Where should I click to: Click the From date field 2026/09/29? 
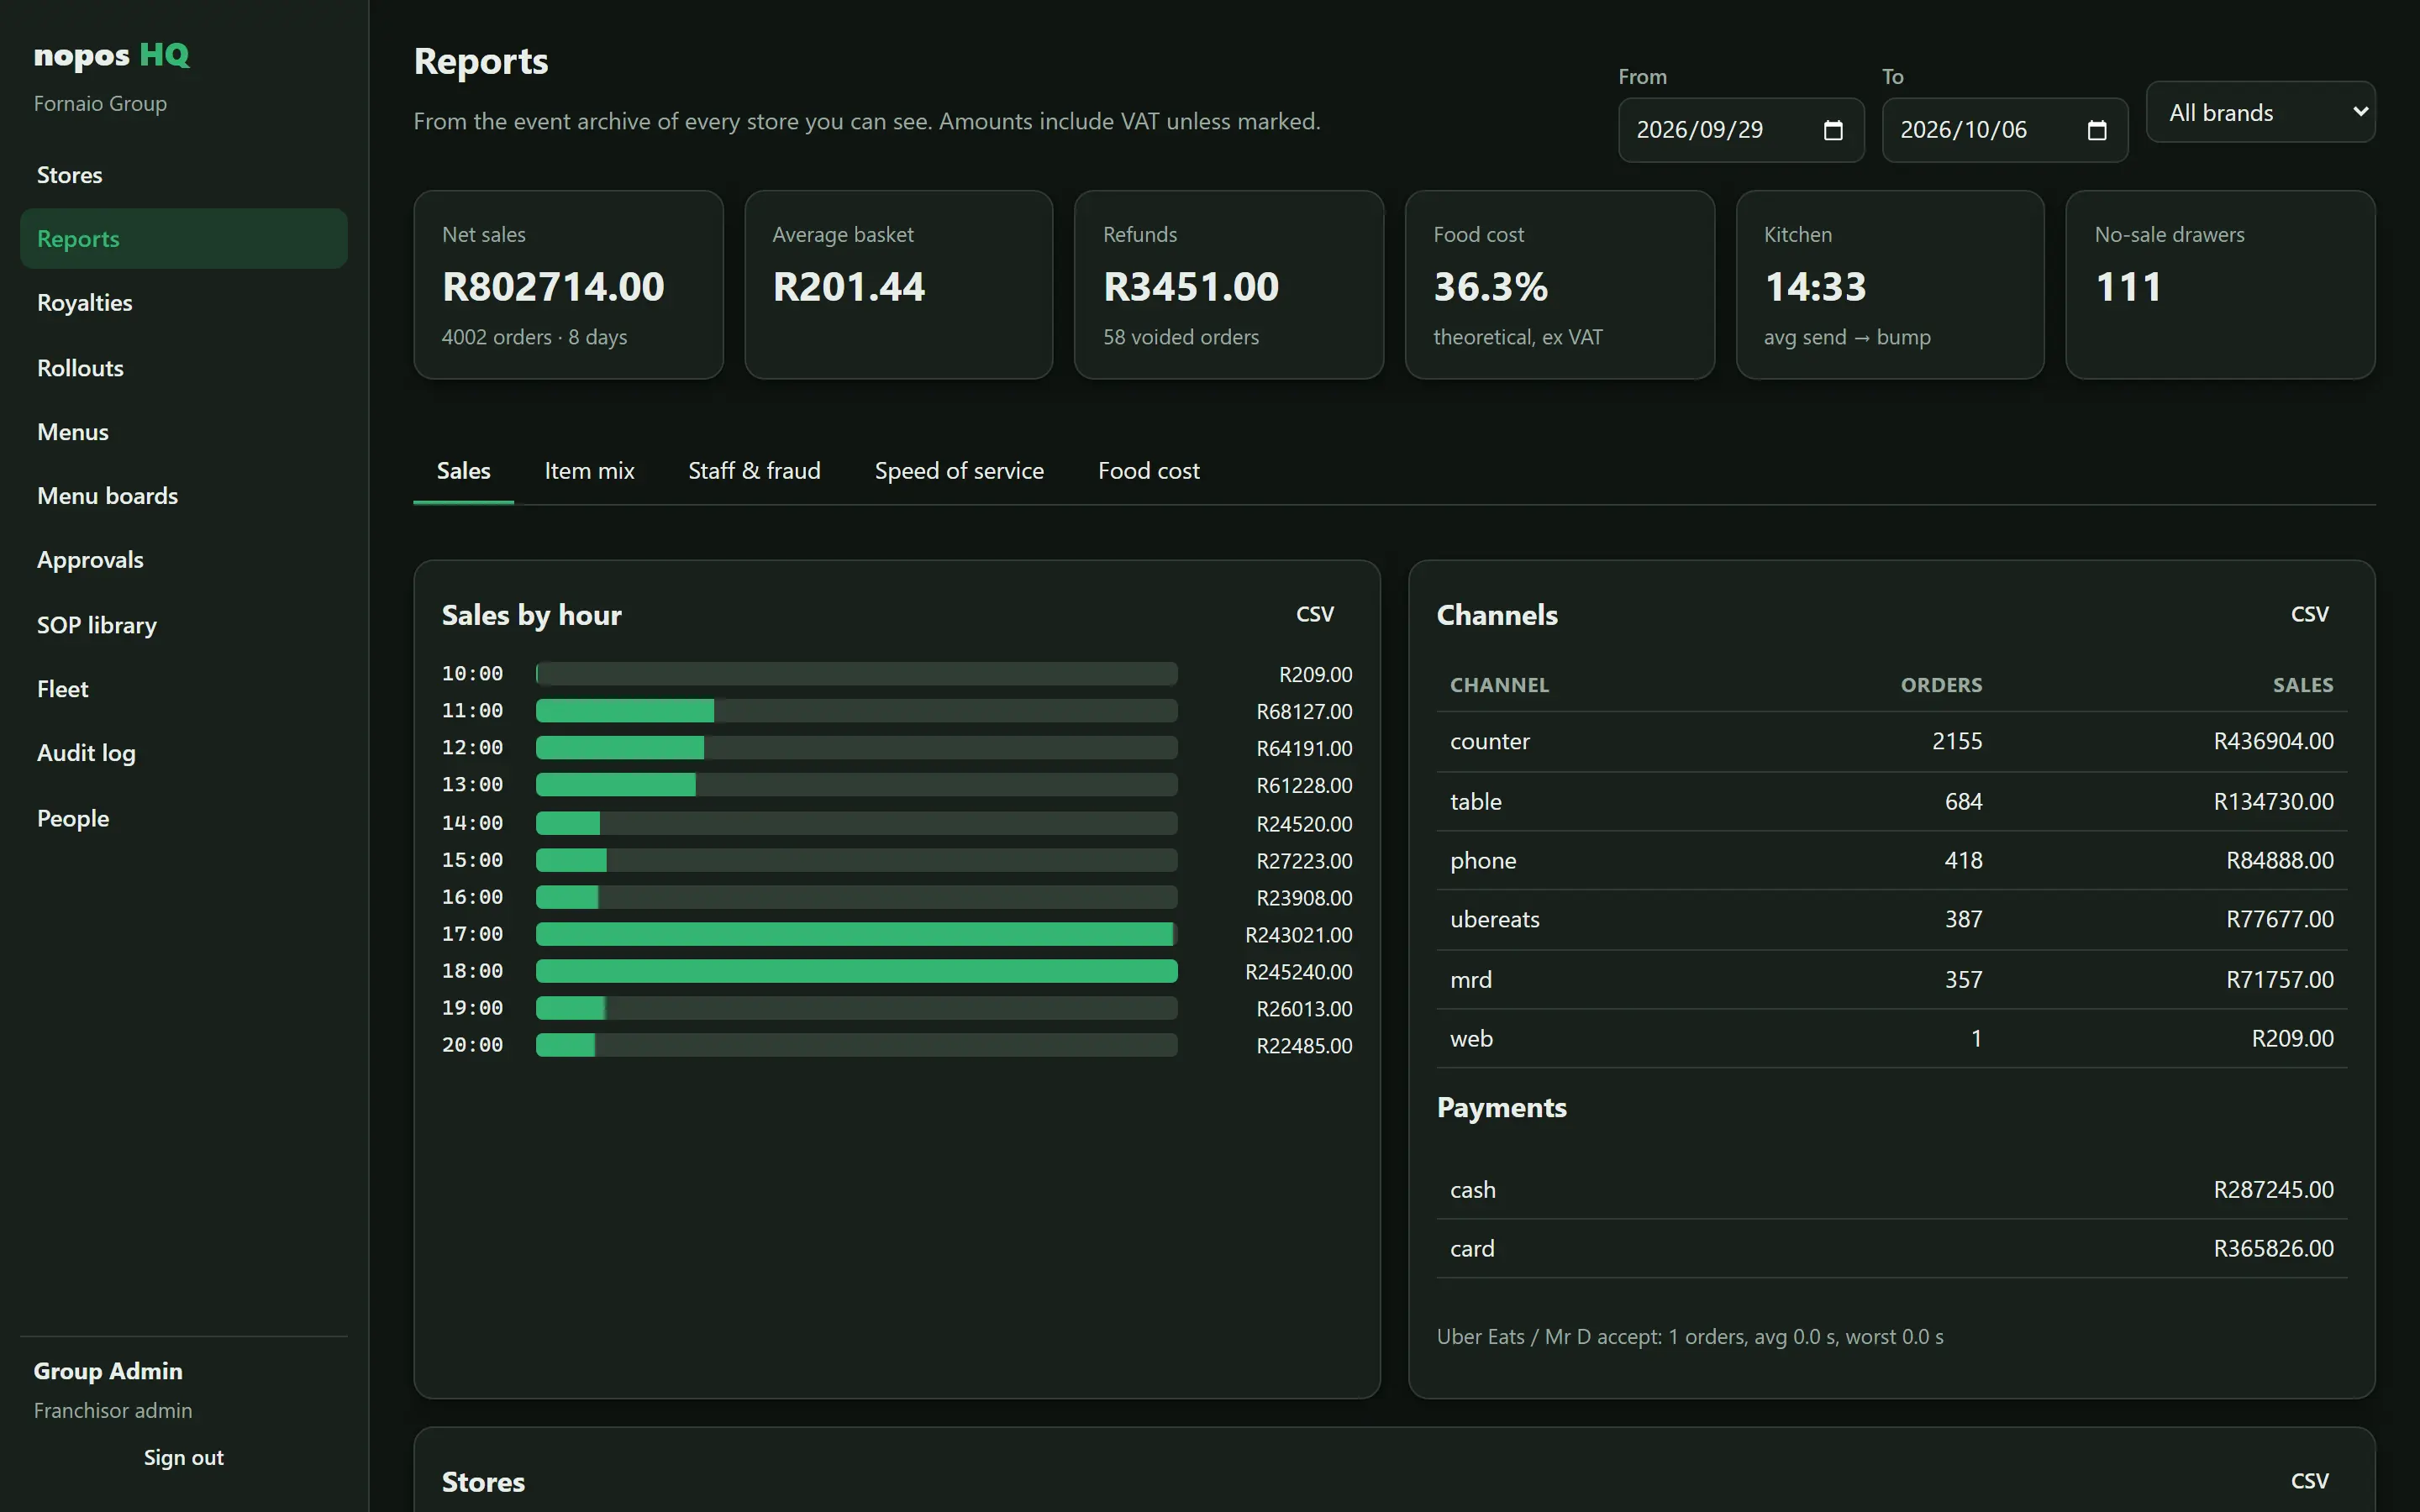(1741, 130)
